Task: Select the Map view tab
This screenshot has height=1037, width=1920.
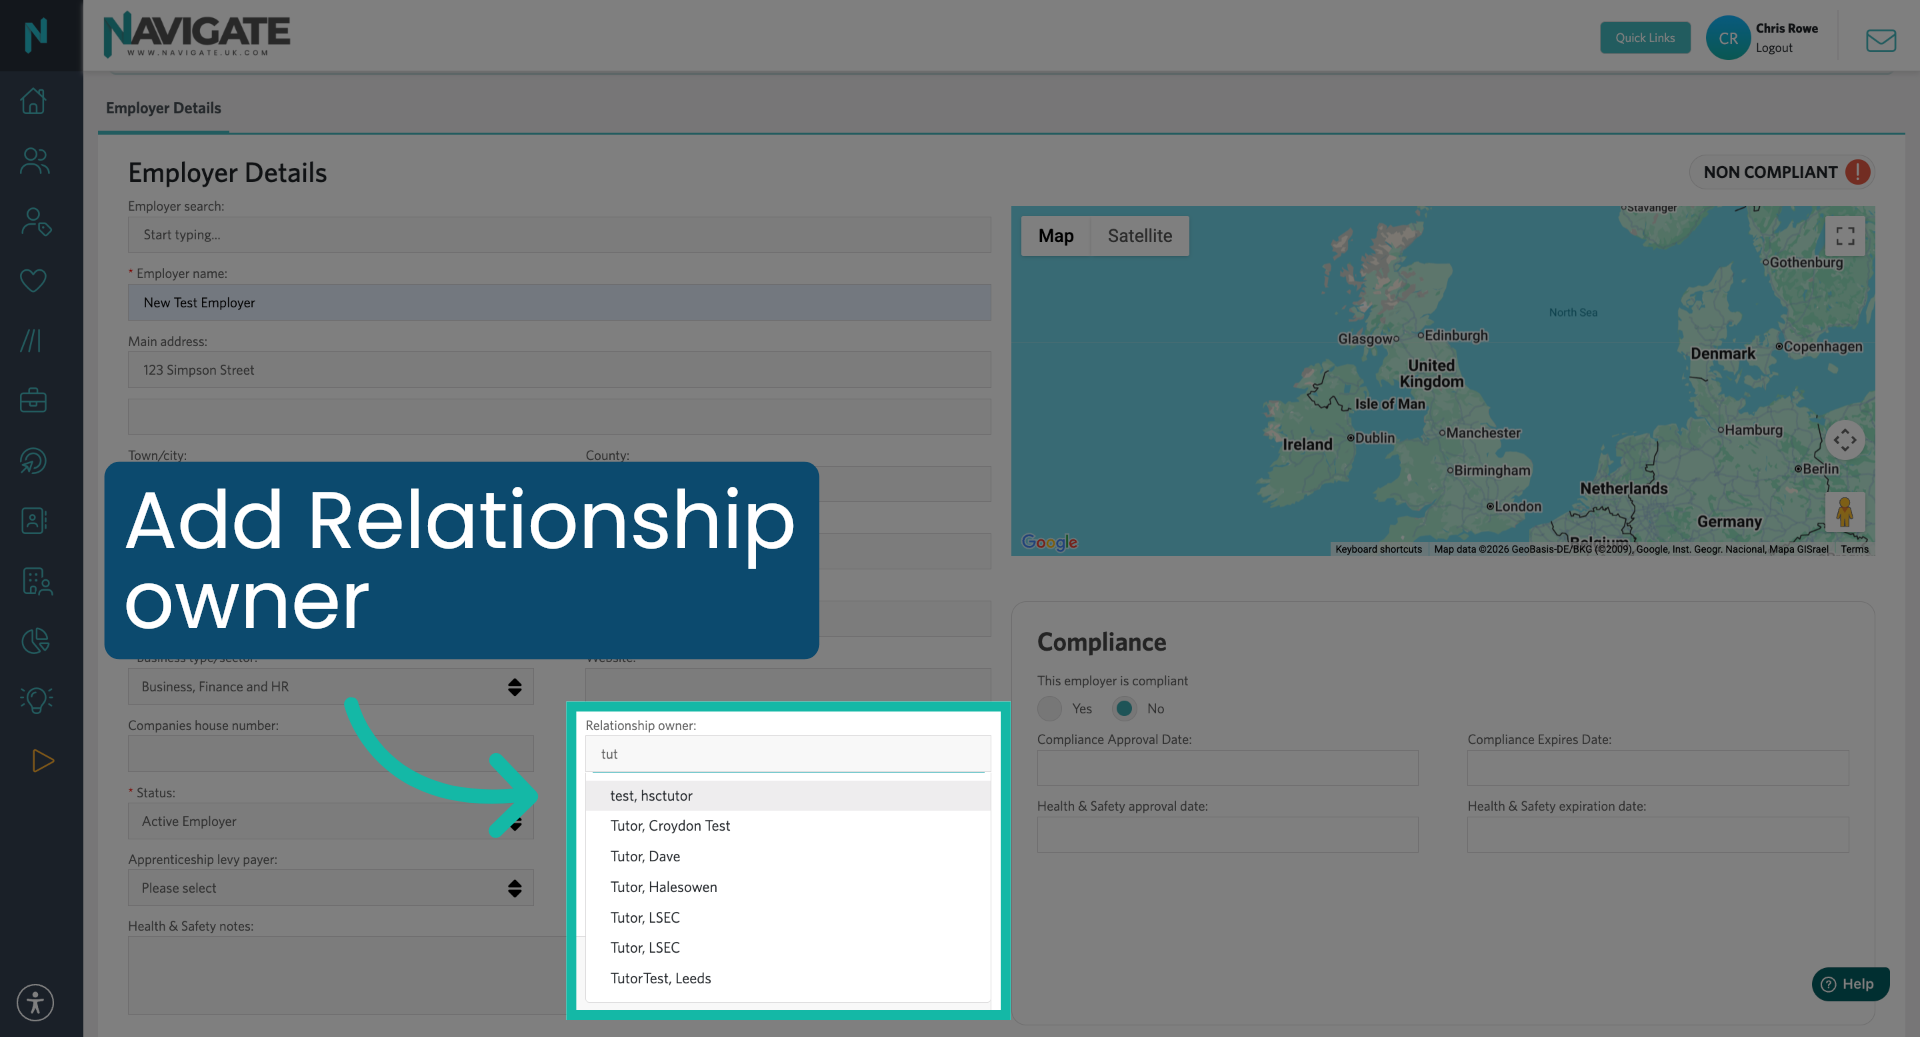Action: point(1056,236)
